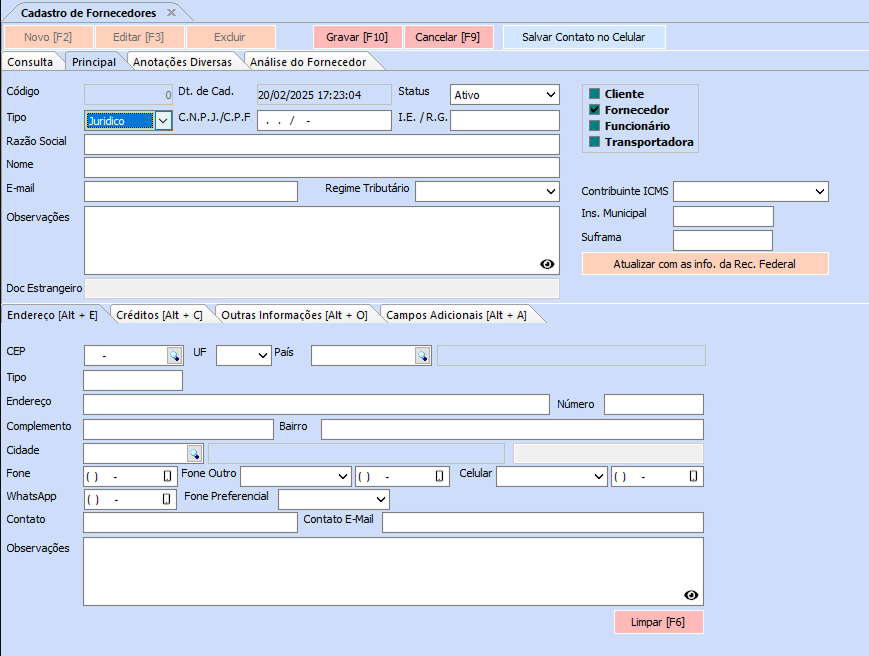
Task: Click the Complemento input field
Action: pyautogui.click(x=178, y=429)
